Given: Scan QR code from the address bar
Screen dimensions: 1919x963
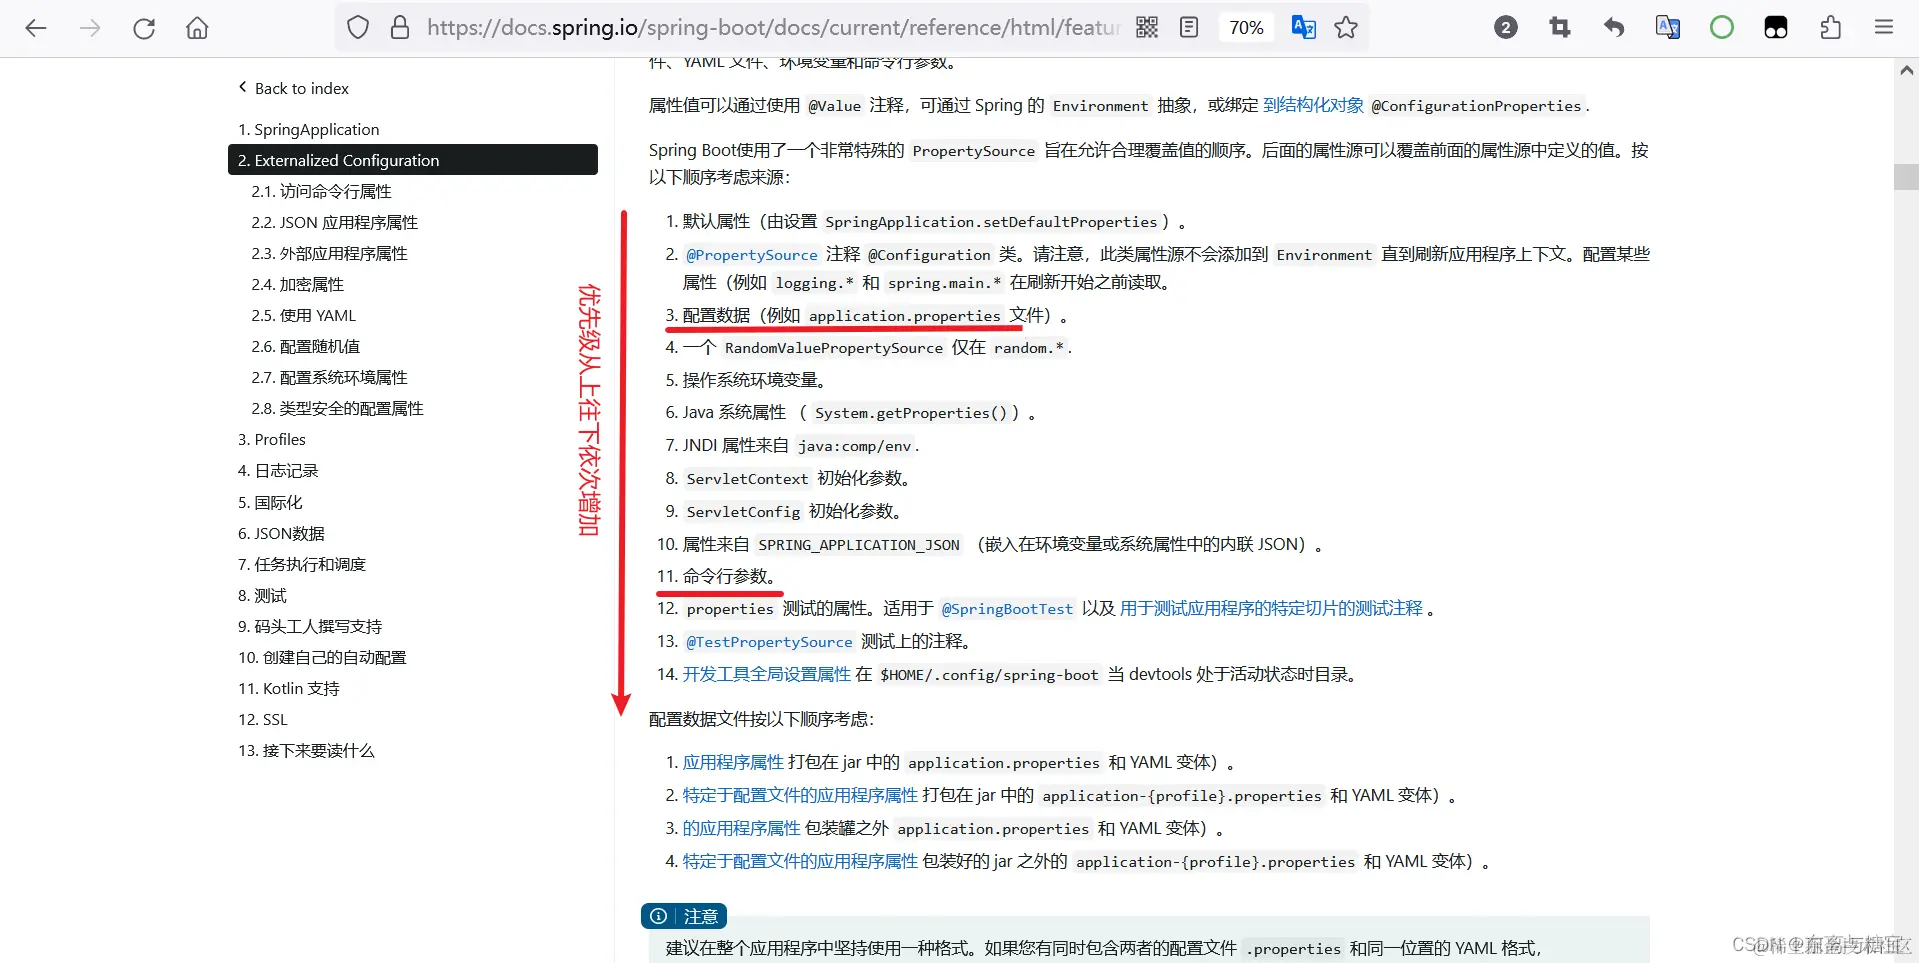Looking at the screenshot, I should click(x=1146, y=27).
